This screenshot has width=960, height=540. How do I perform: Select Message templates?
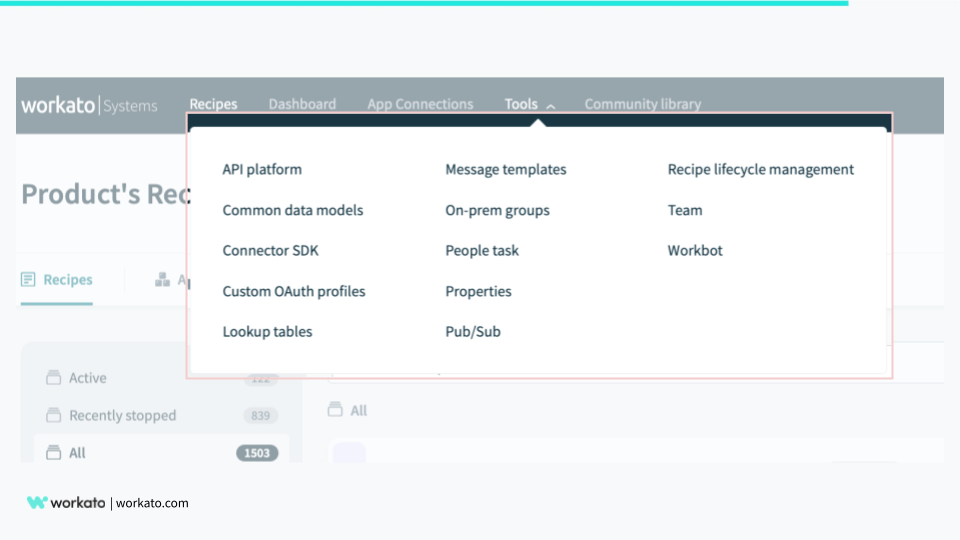tap(506, 170)
